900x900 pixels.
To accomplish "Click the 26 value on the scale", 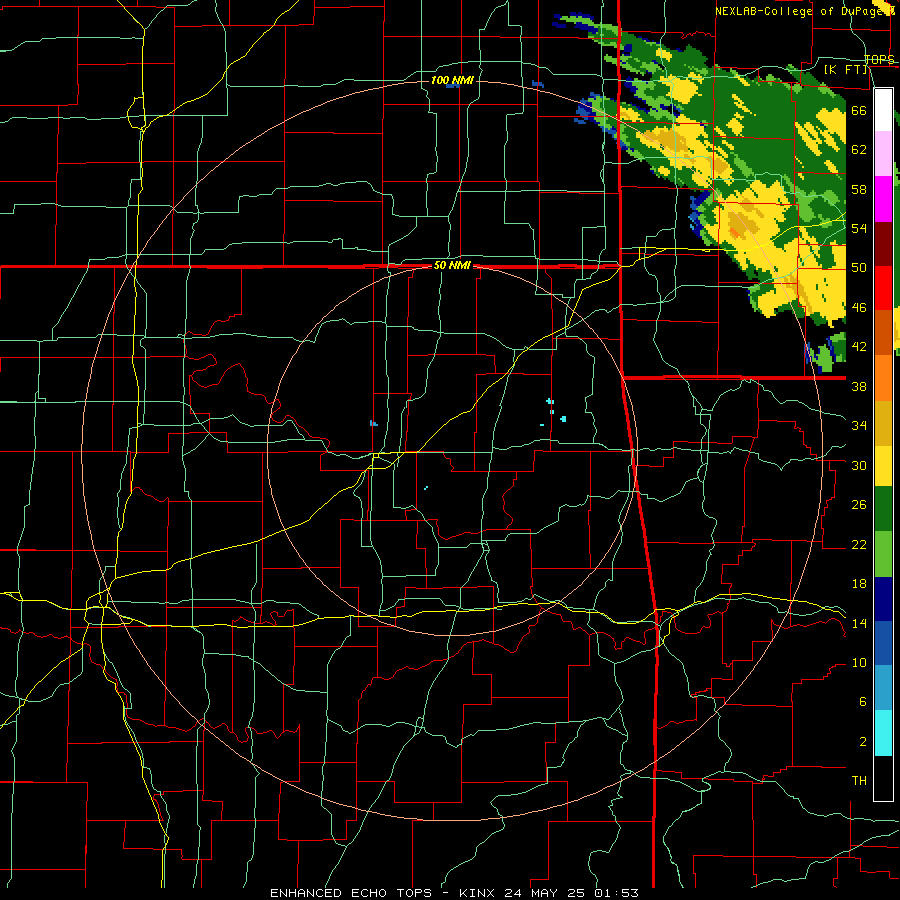I will coord(859,505).
